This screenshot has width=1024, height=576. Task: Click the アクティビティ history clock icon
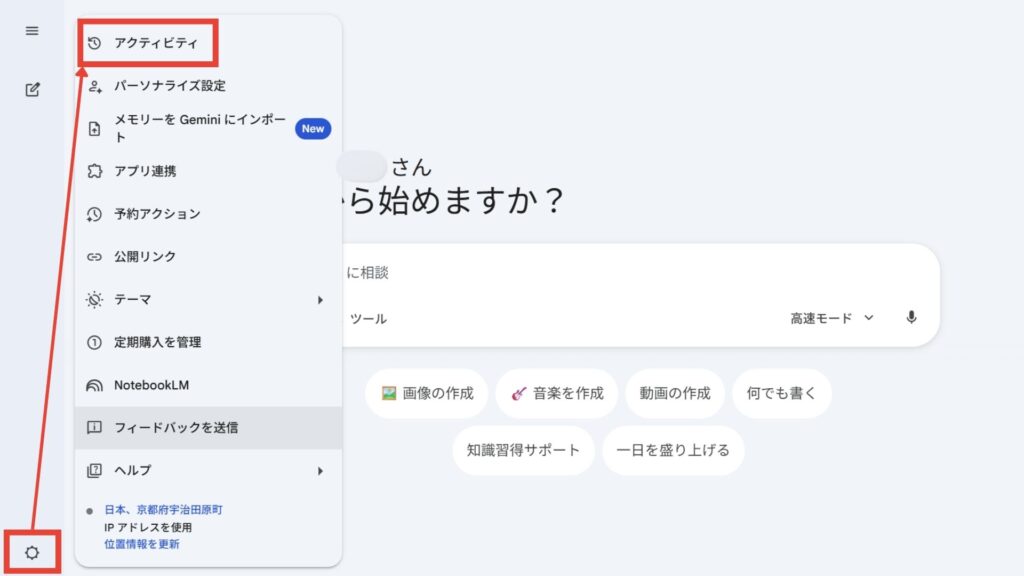95,44
